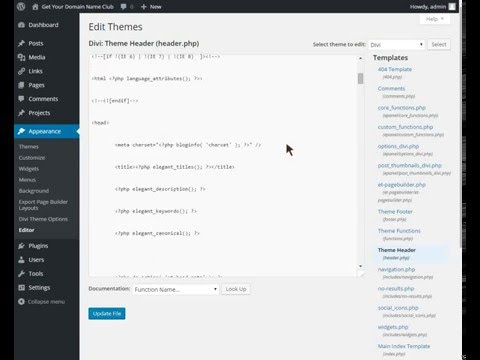Click the editor scrollbar up arrow
The image size is (480, 360).
(360, 58)
